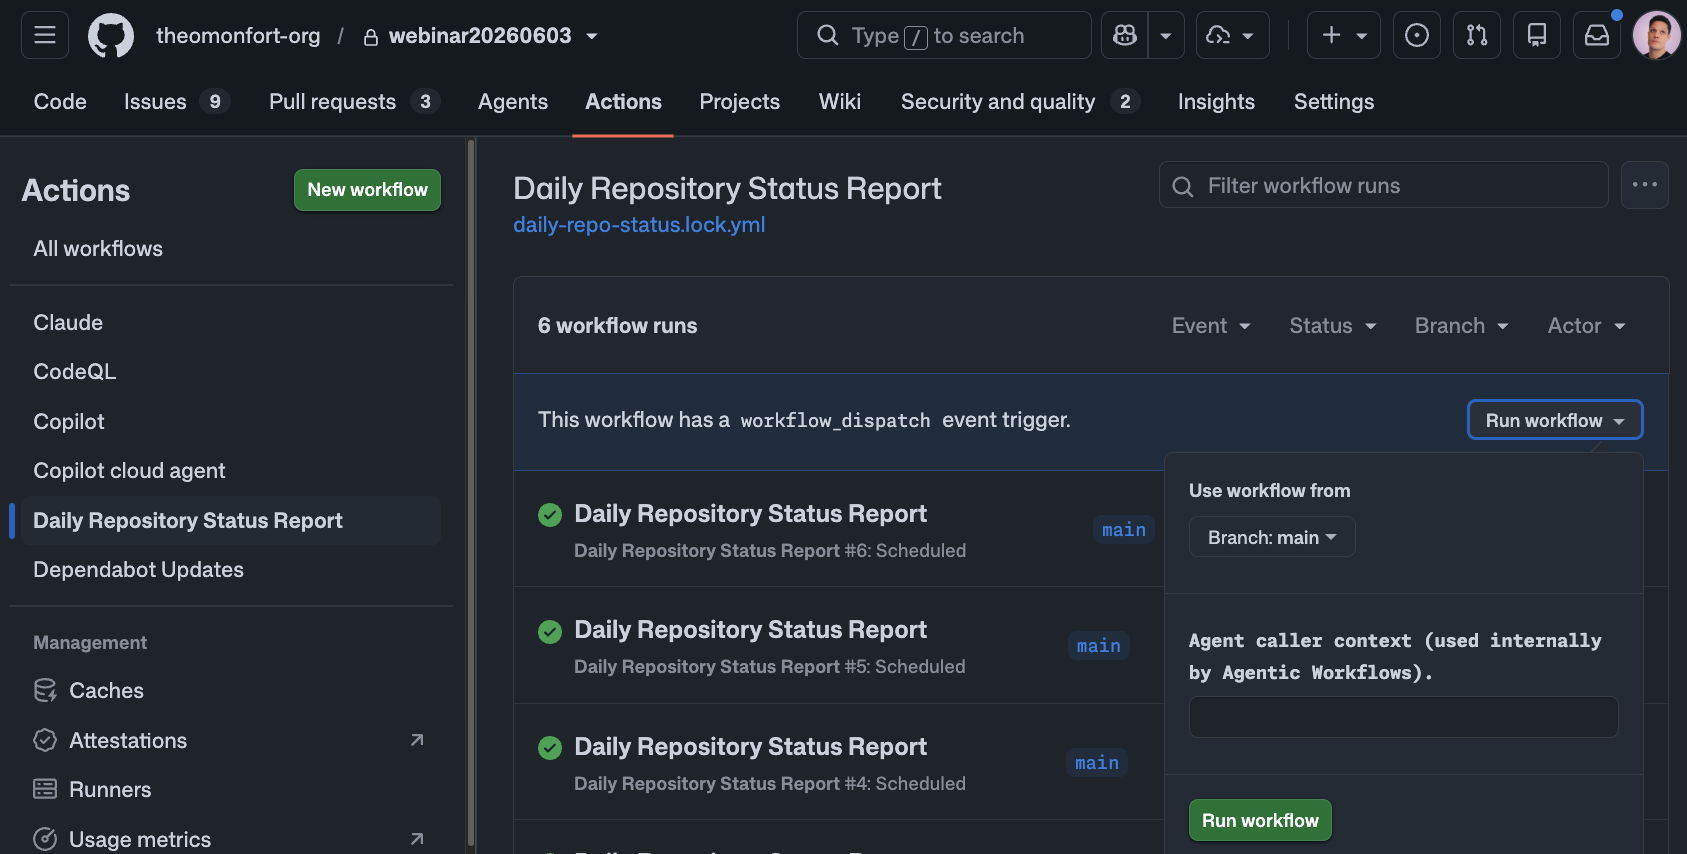Open the create new plus dropdown

click(1344, 35)
